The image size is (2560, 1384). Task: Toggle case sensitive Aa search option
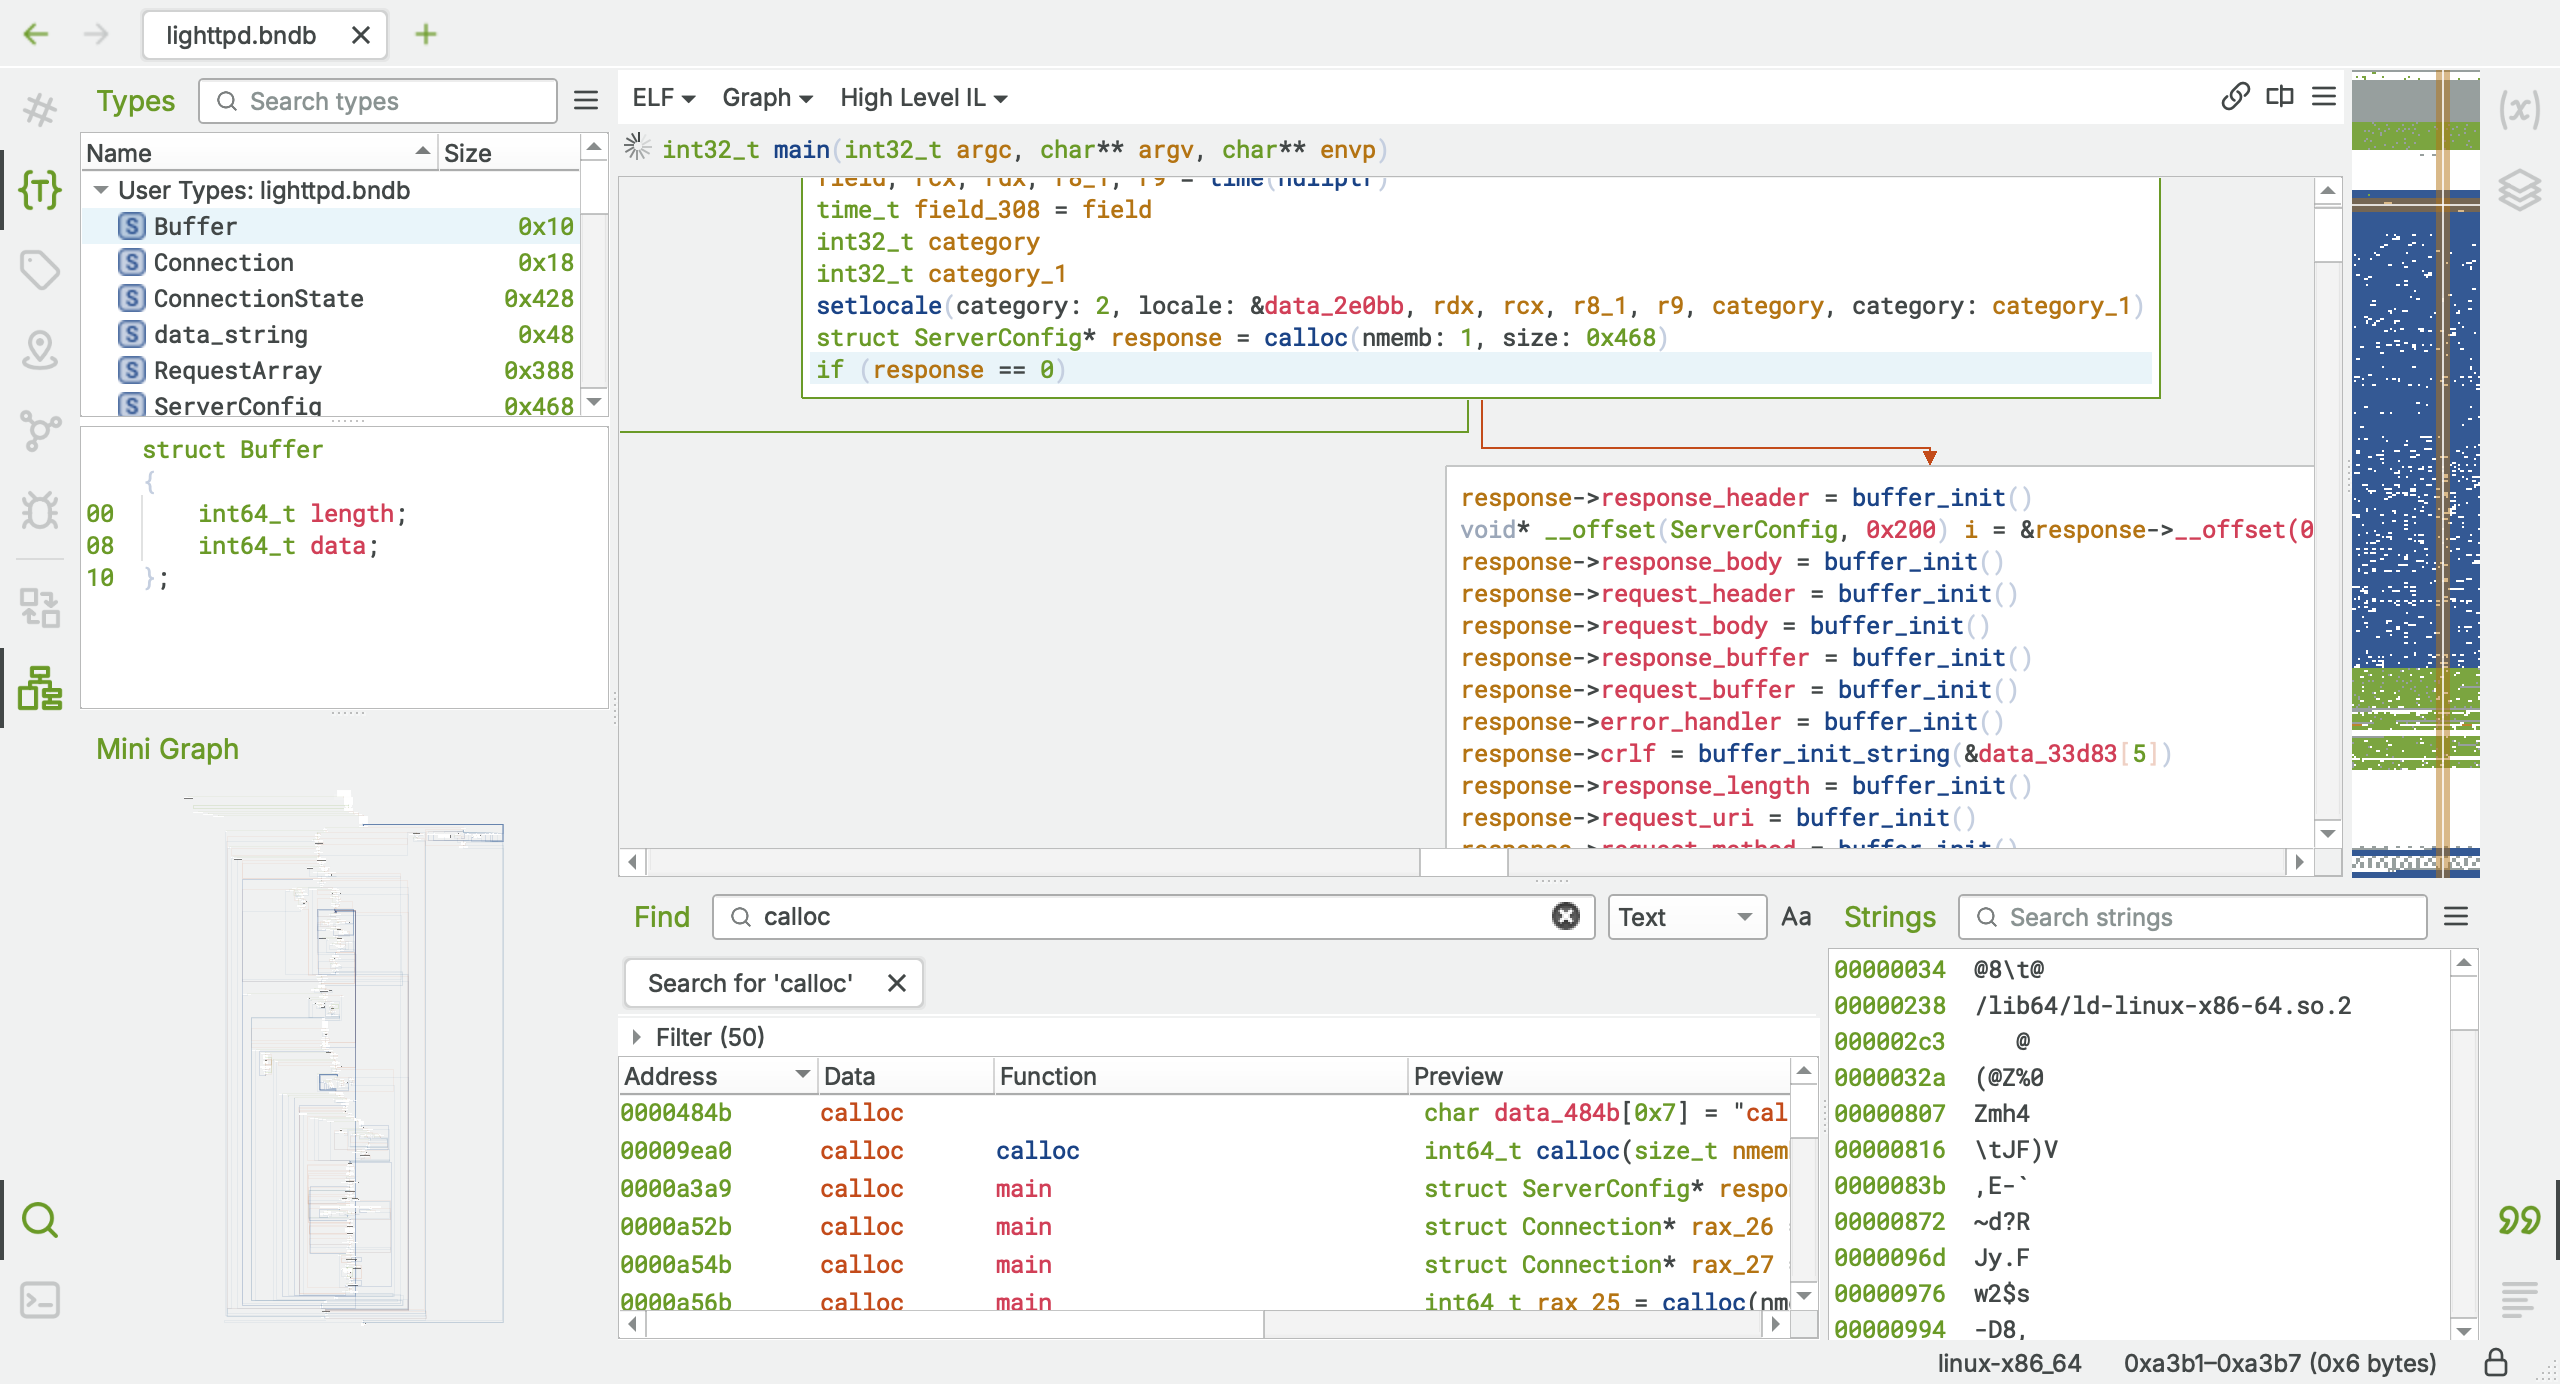coord(1796,917)
